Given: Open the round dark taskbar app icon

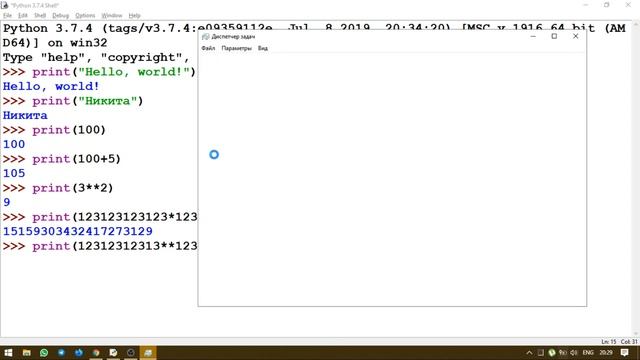Looking at the screenshot, I should click(x=131, y=353).
